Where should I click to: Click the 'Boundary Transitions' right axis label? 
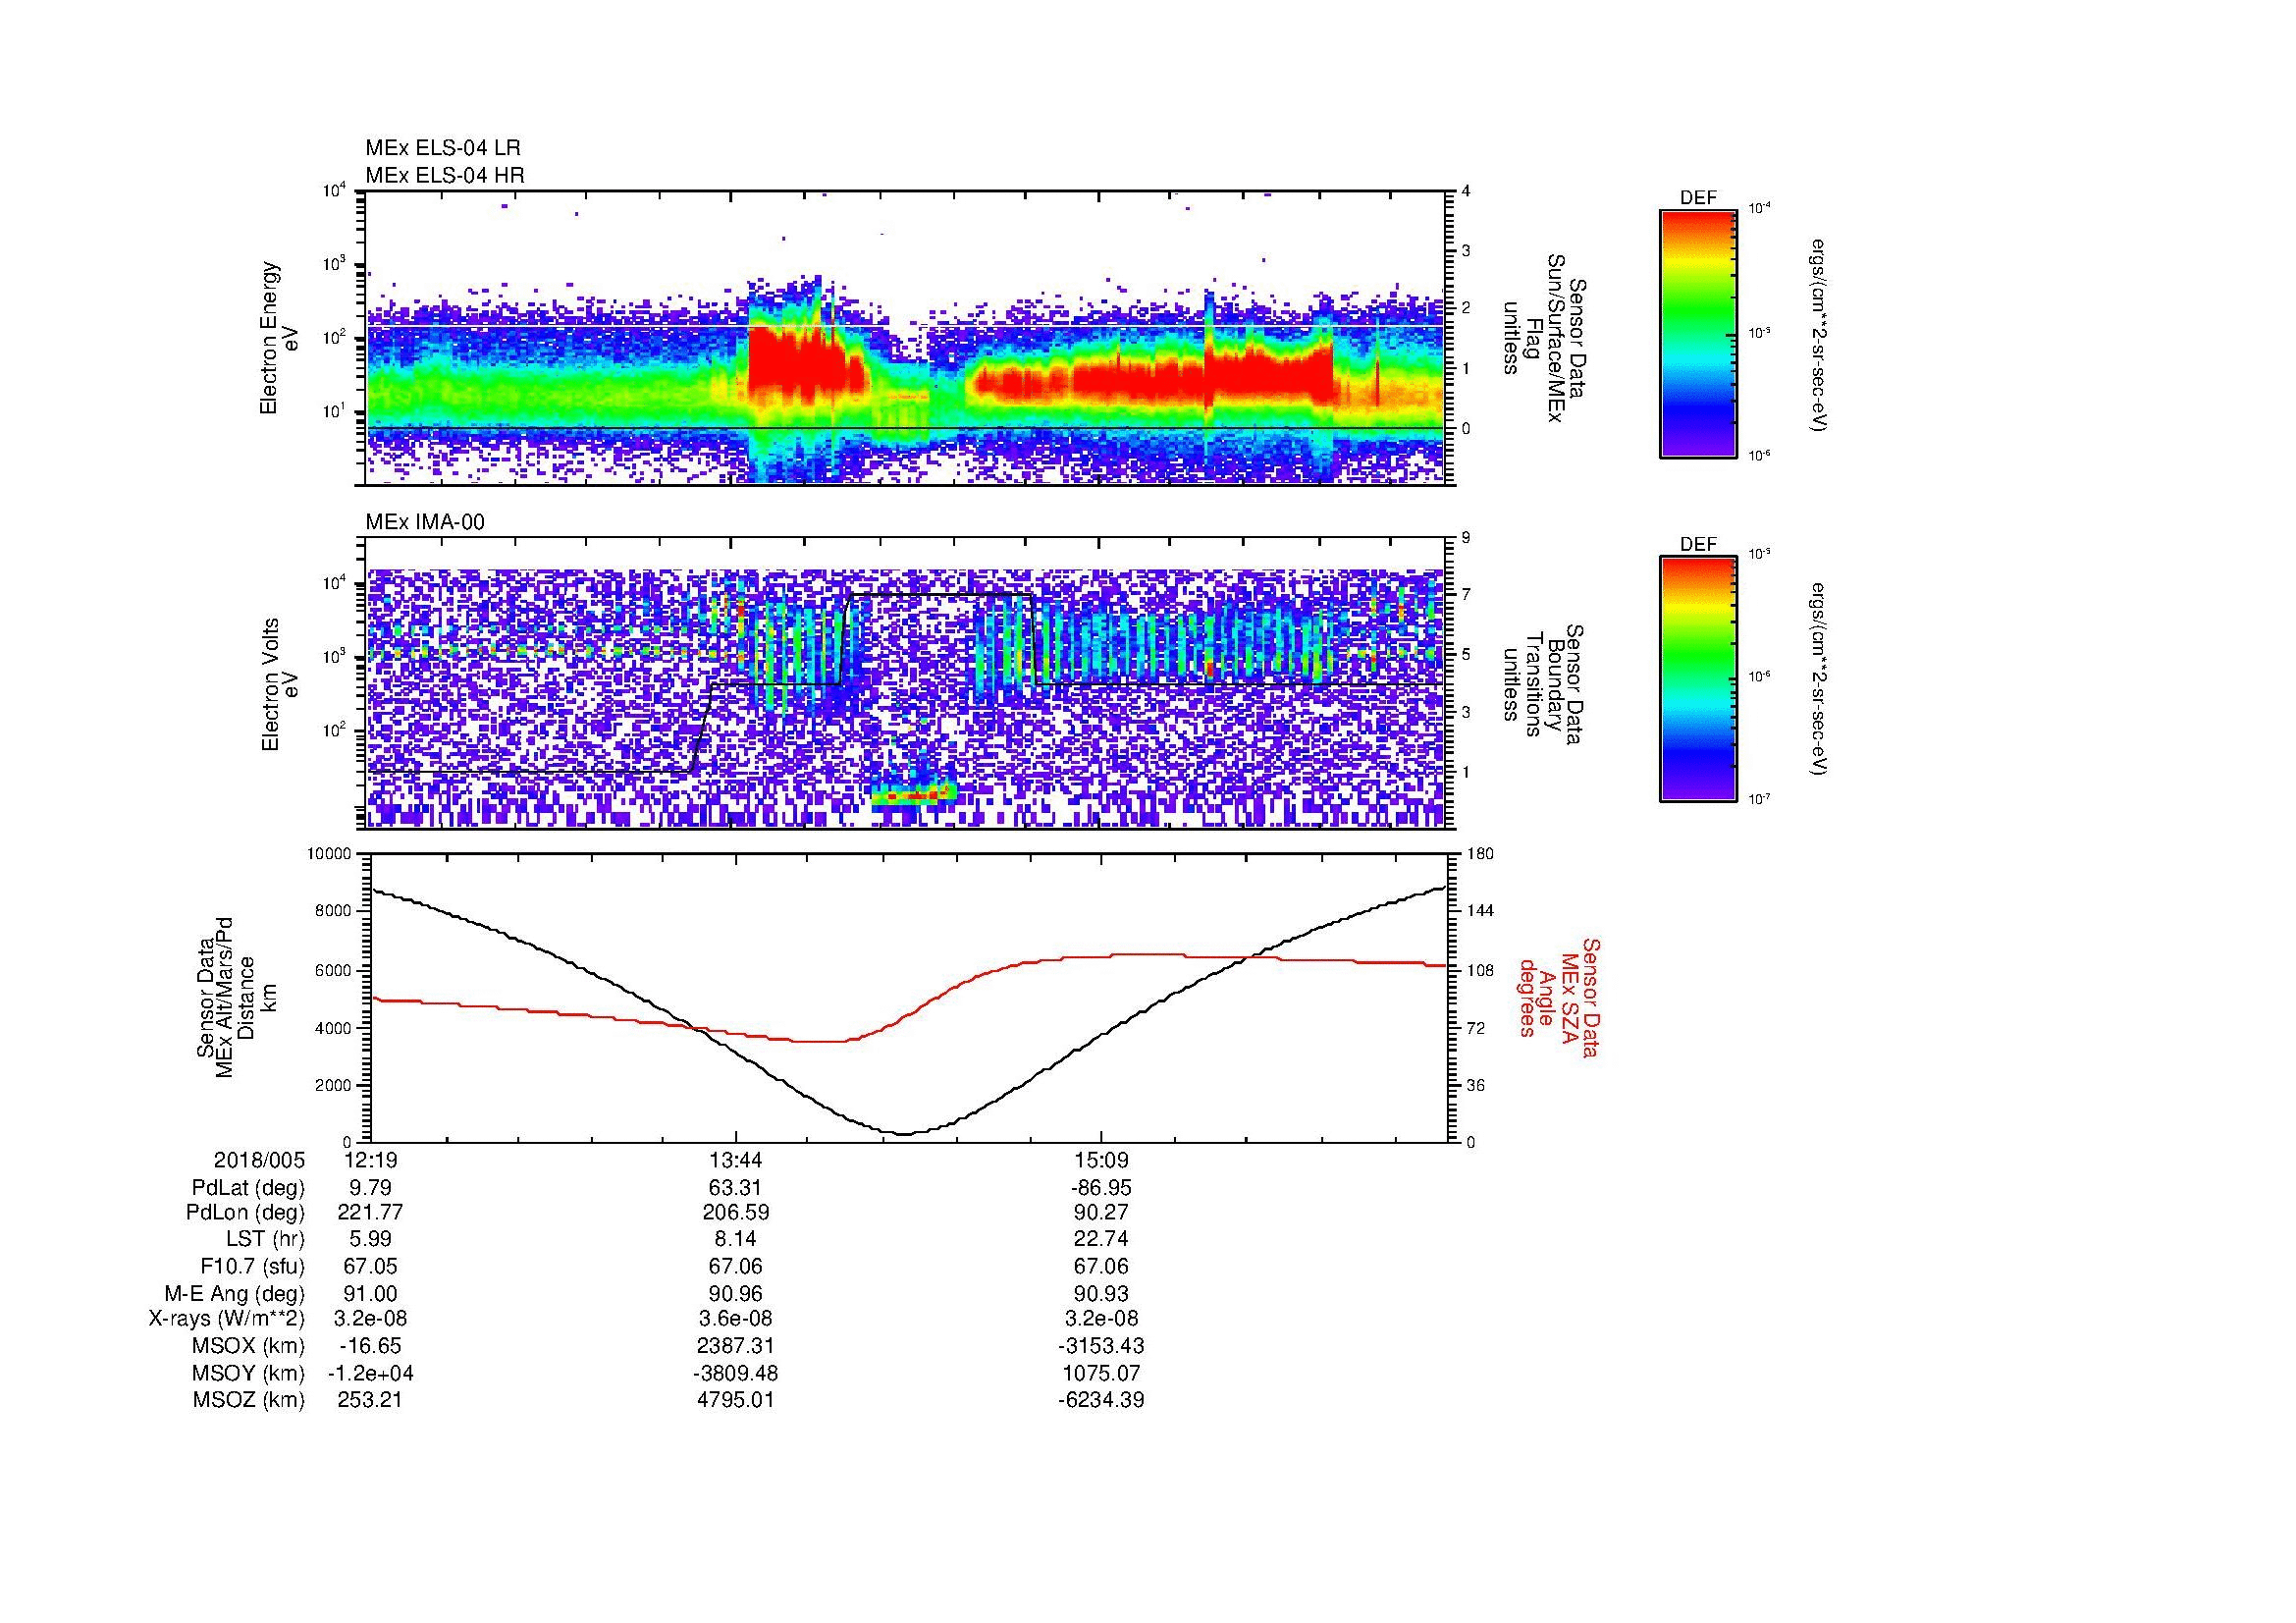pyautogui.click(x=1542, y=685)
